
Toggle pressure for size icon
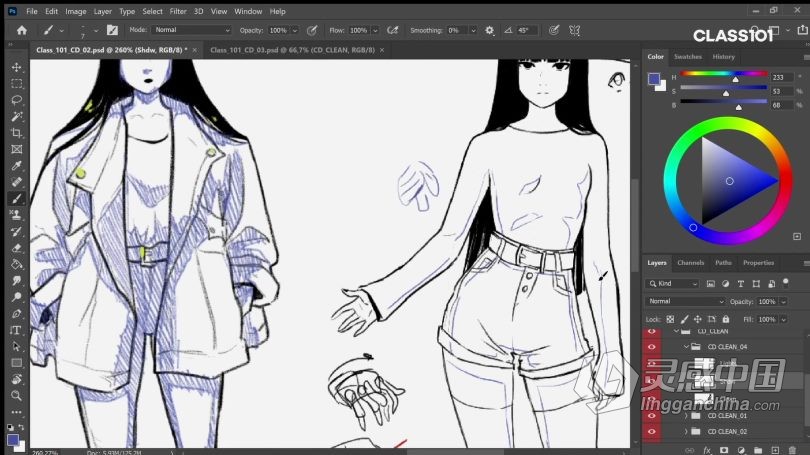tap(554, 30)
